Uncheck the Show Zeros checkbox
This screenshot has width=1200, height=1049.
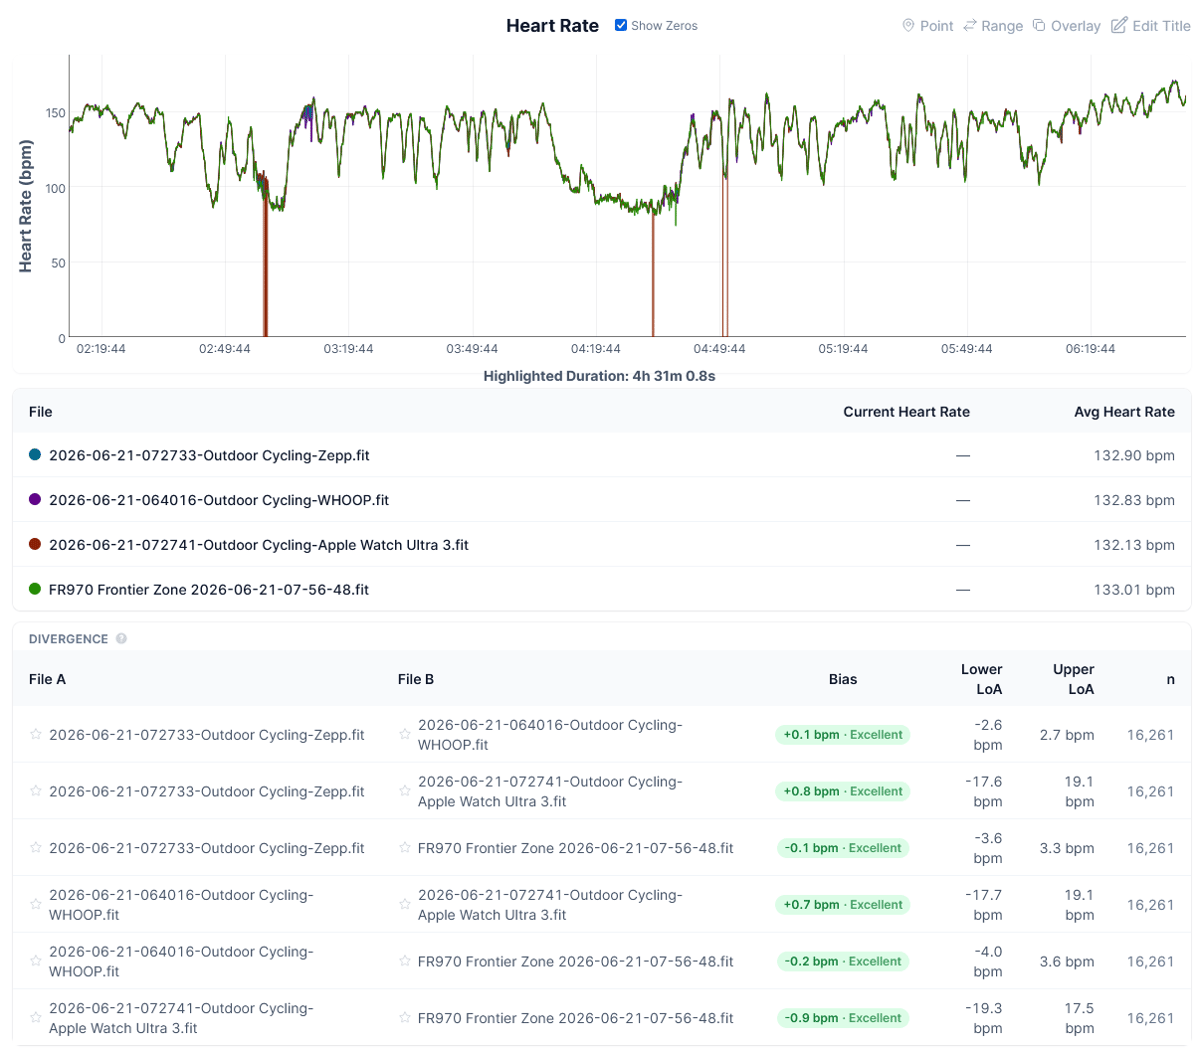click(x=621, y=25)
